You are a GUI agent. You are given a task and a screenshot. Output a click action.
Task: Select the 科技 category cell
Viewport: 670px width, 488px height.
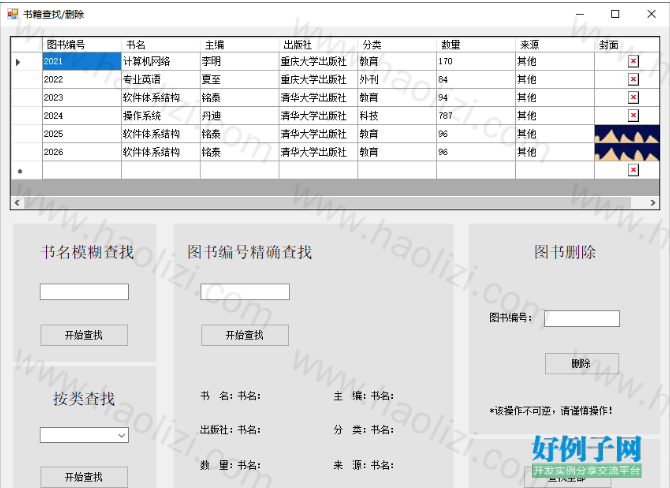pyautogui.click(x=397, y=115)
